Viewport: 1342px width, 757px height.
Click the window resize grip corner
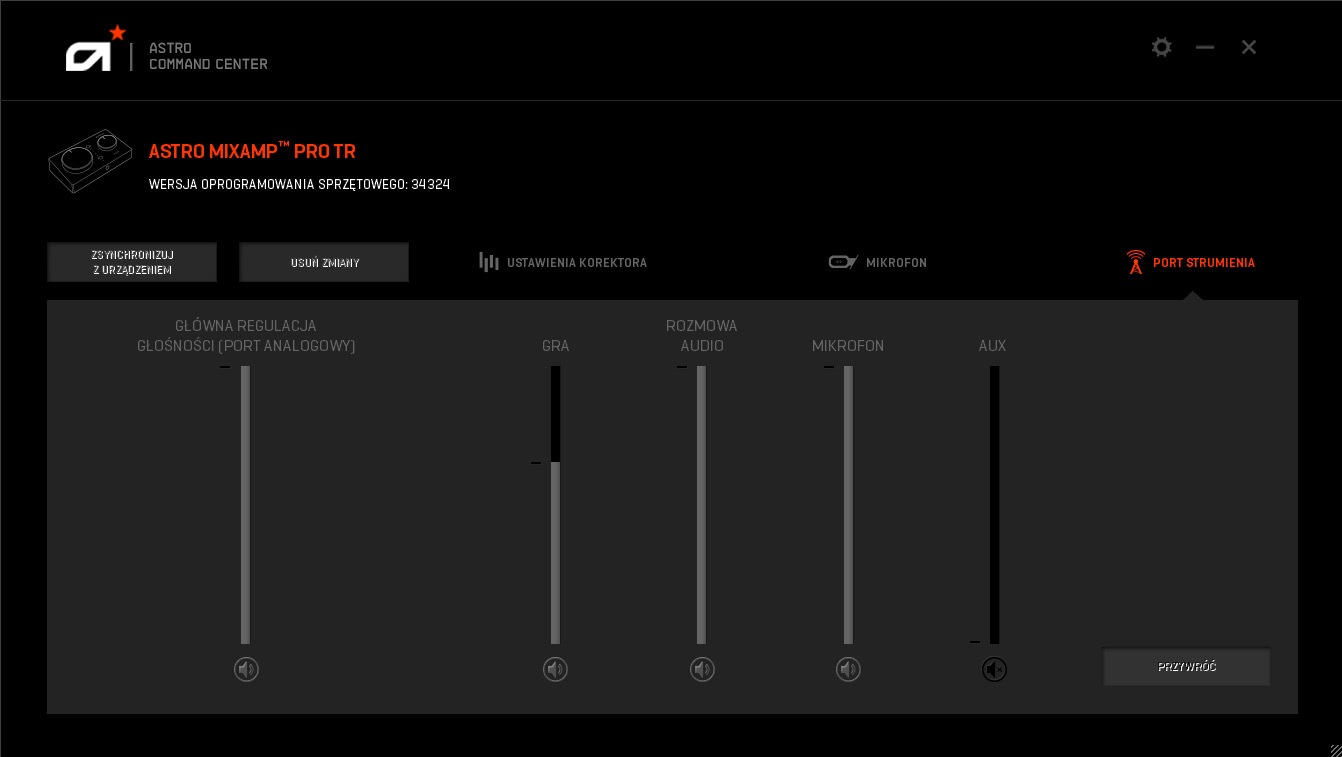coord(1334,749)
